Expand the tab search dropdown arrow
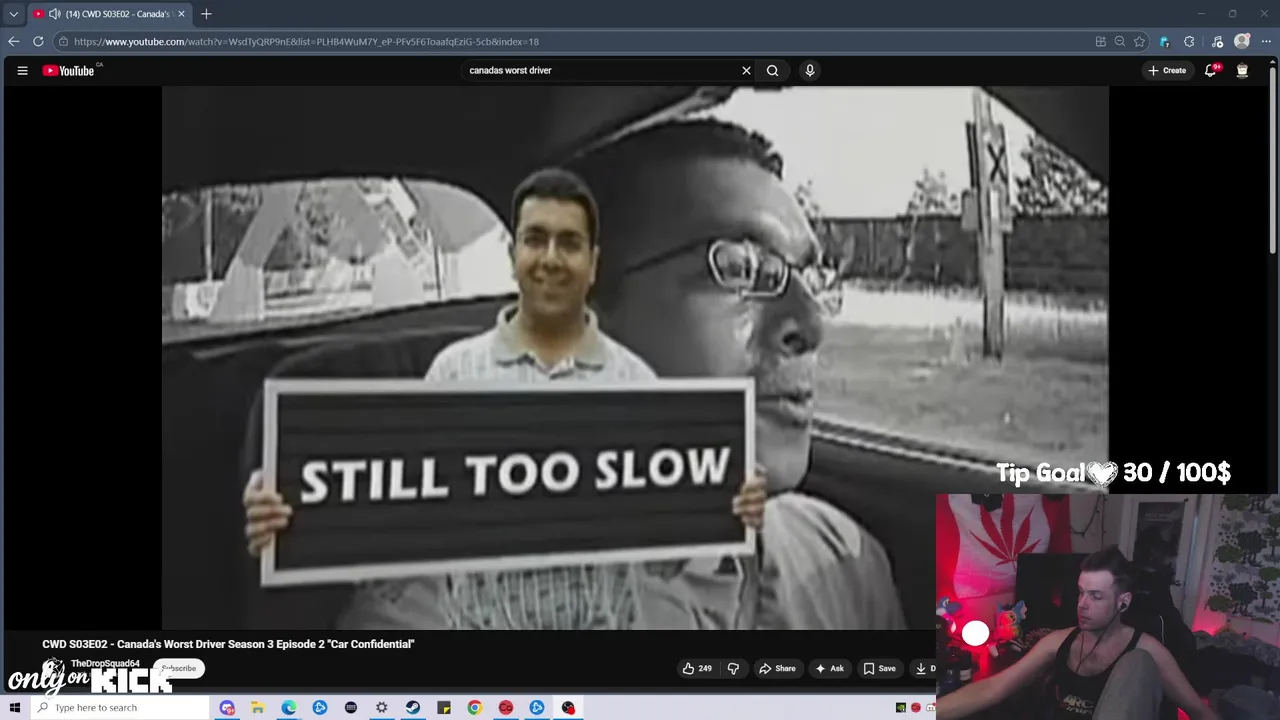 pyautogui.click(x=13, y=14)
